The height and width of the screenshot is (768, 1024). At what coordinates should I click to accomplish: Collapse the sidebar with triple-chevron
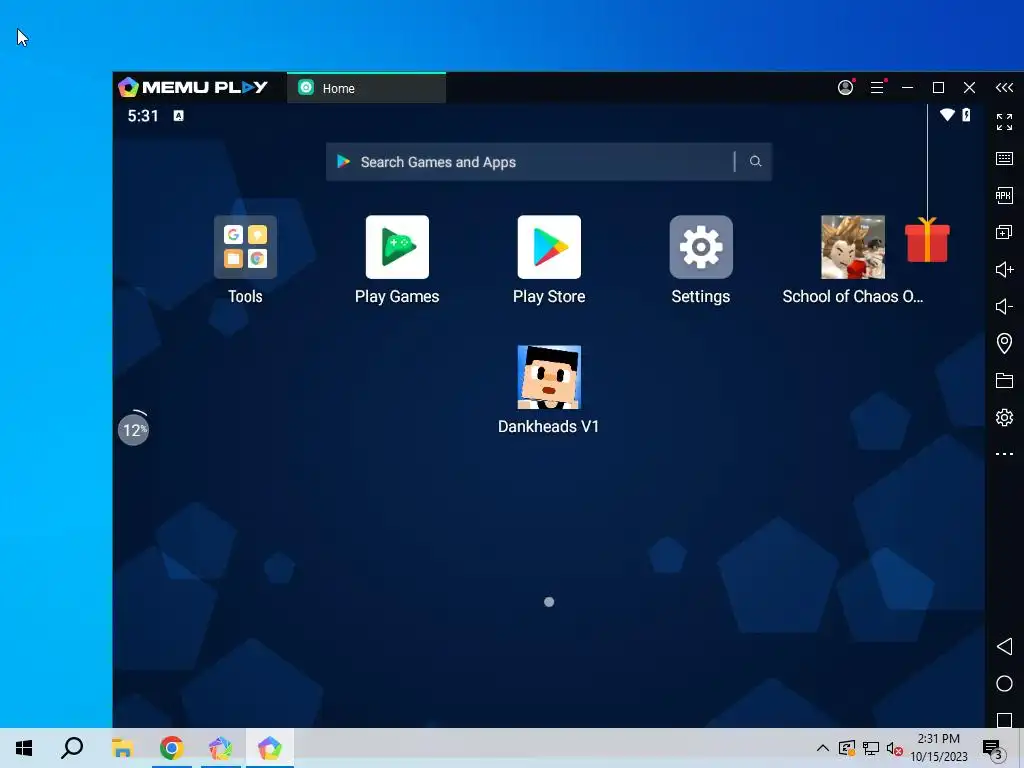coord(1004,88)
